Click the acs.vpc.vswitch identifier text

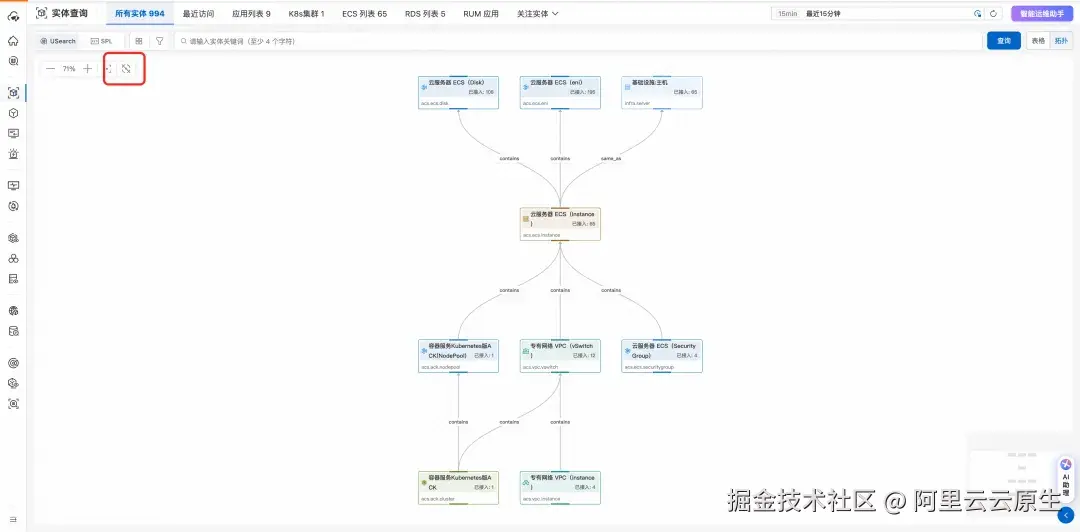tap(540, 367)
